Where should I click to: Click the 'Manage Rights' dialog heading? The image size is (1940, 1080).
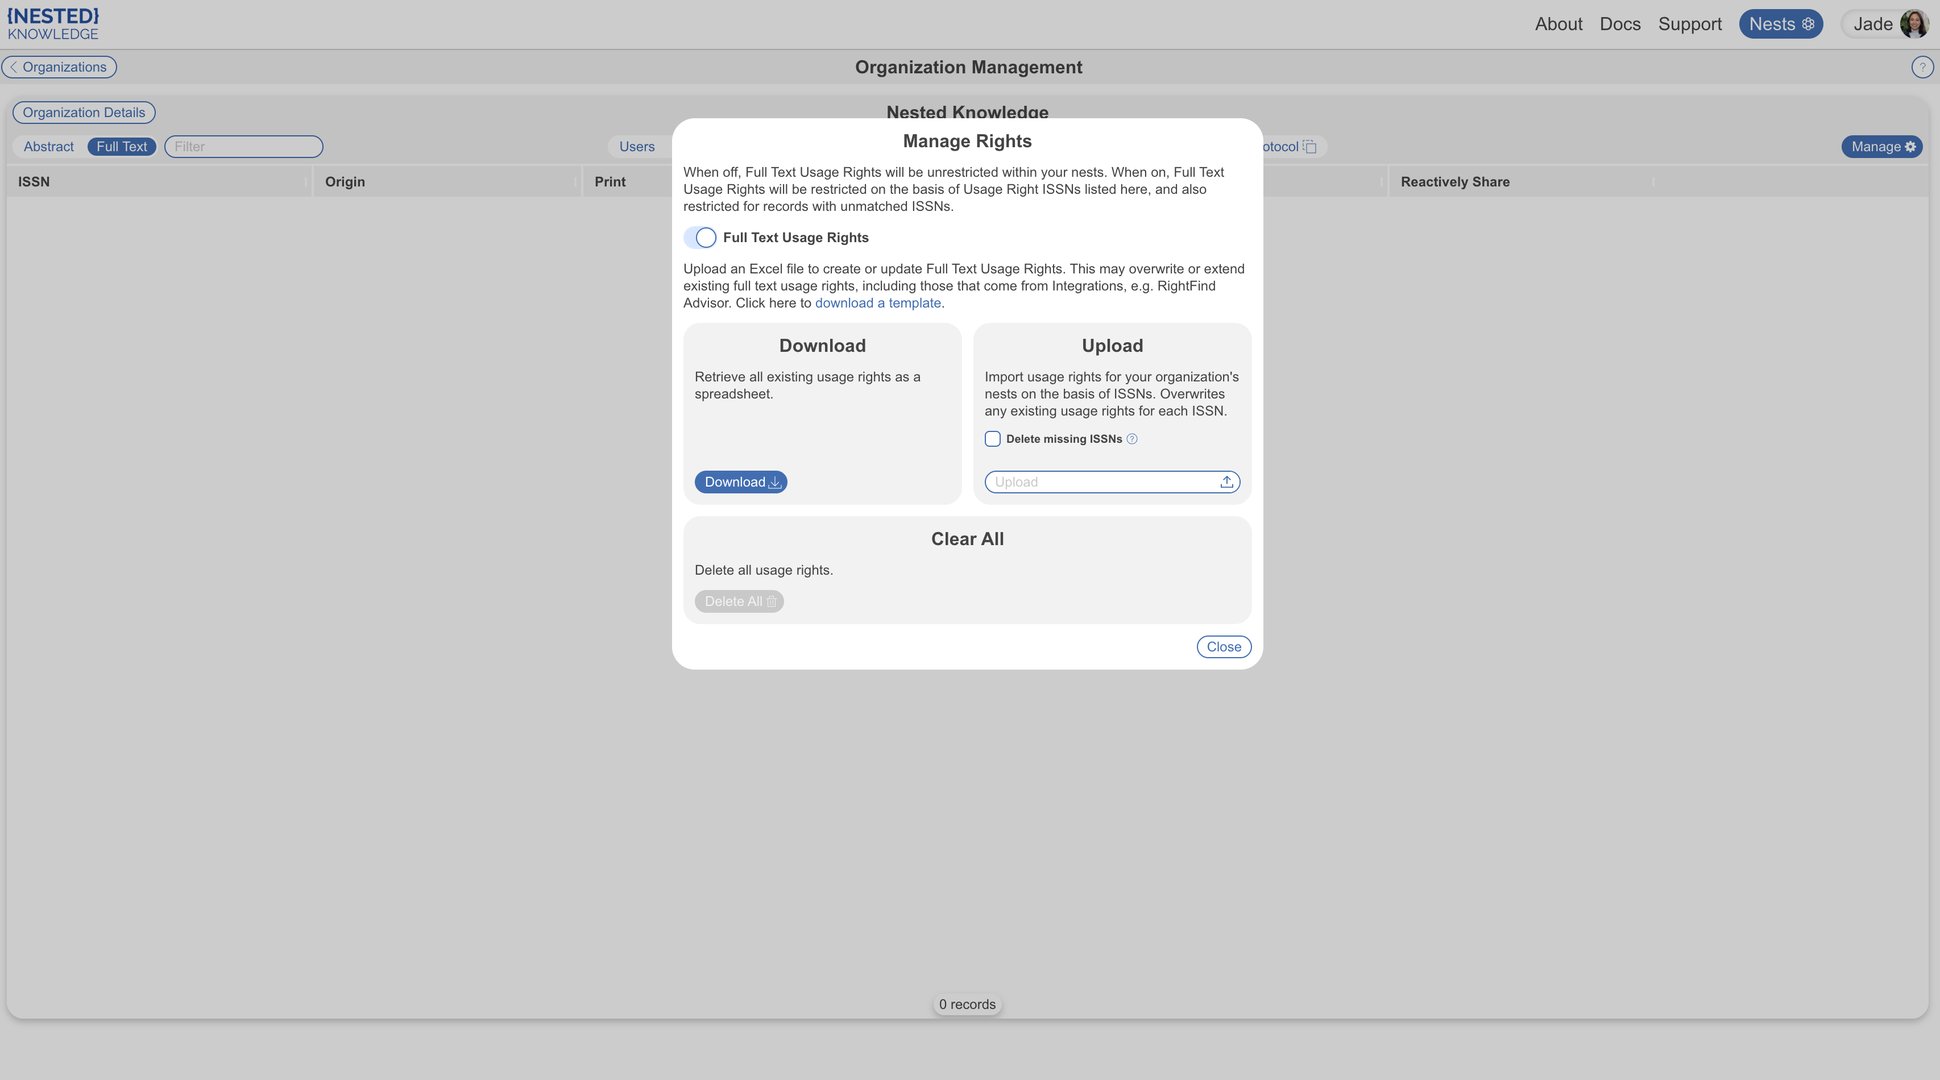coord(967,141)
